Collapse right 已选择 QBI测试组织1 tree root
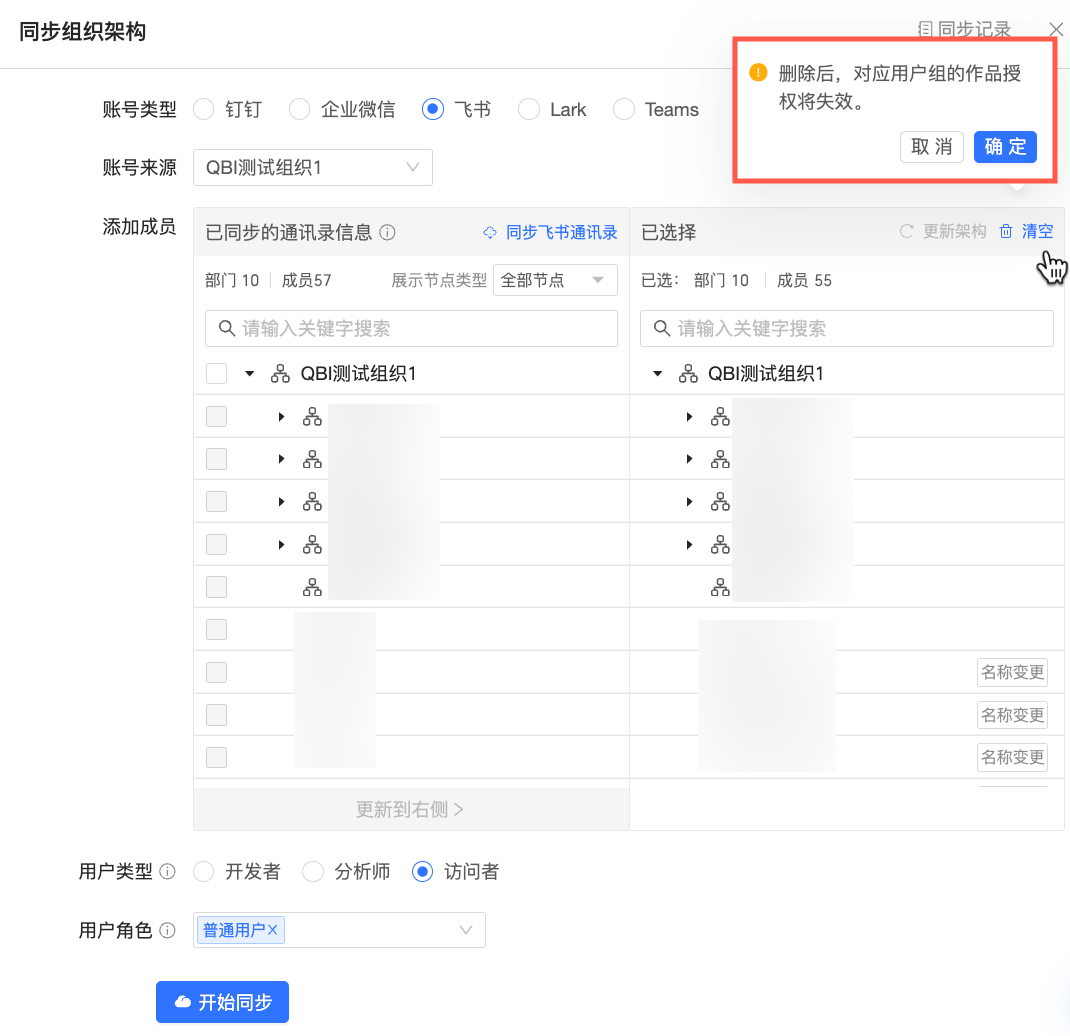This screenshot has width=1070, height=1036. 658,373
